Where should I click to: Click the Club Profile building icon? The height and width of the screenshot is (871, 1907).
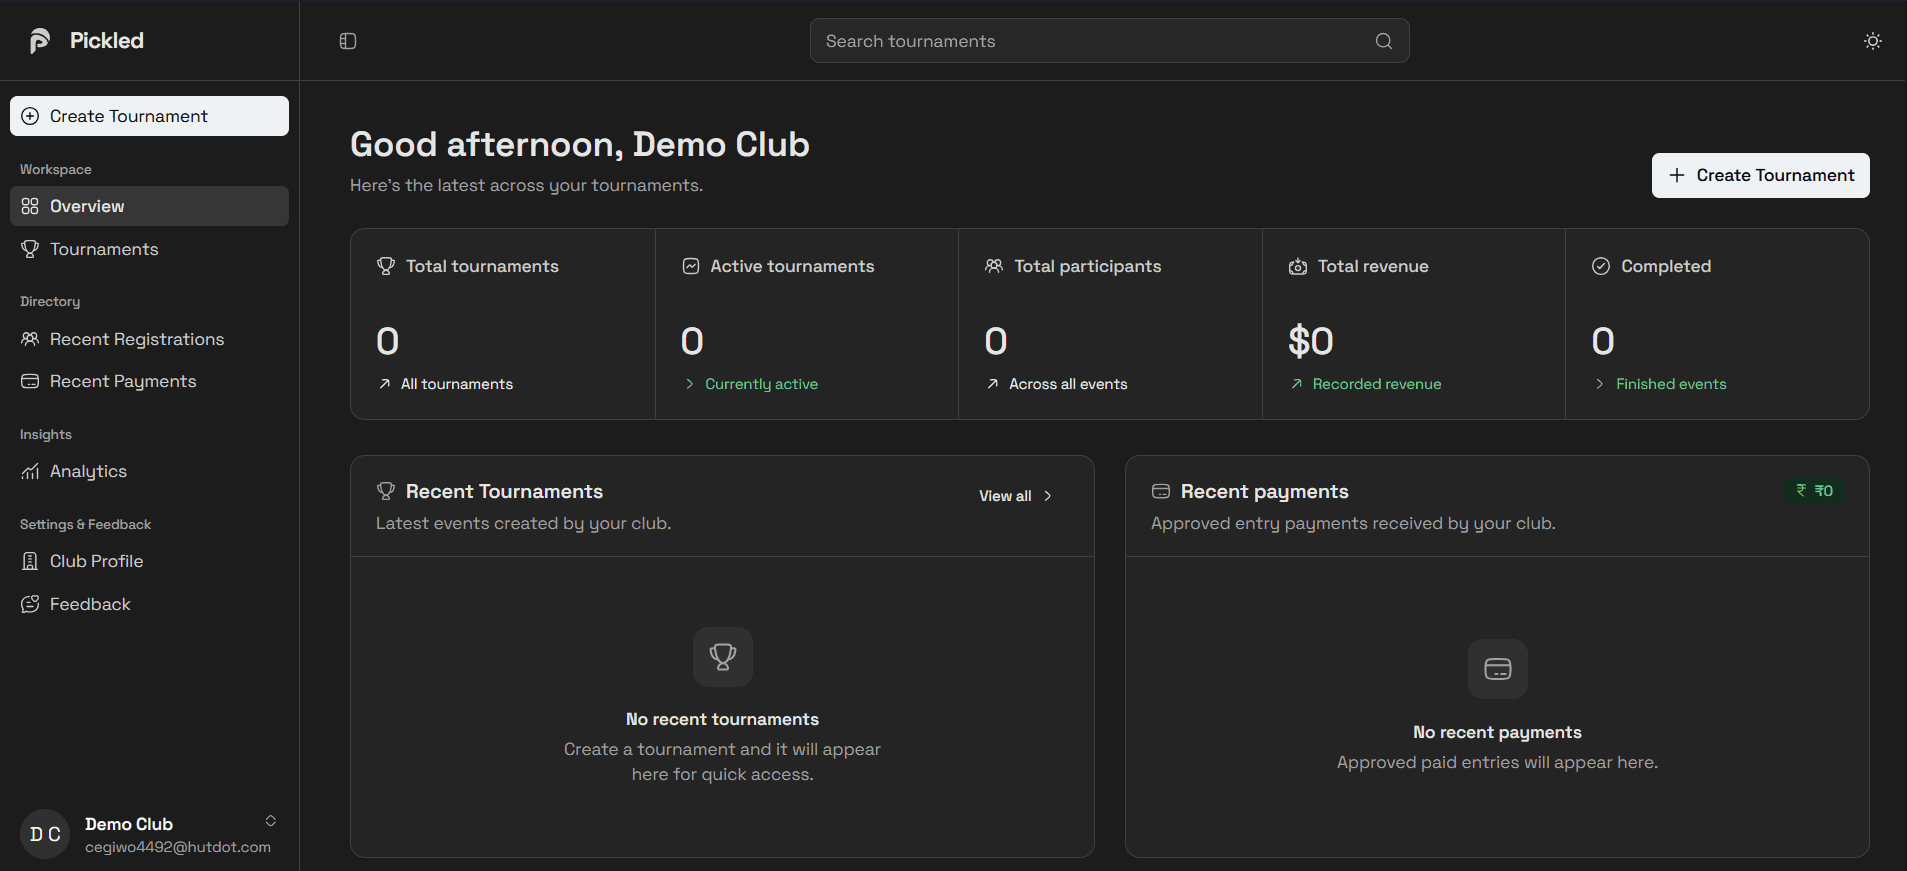30,561
